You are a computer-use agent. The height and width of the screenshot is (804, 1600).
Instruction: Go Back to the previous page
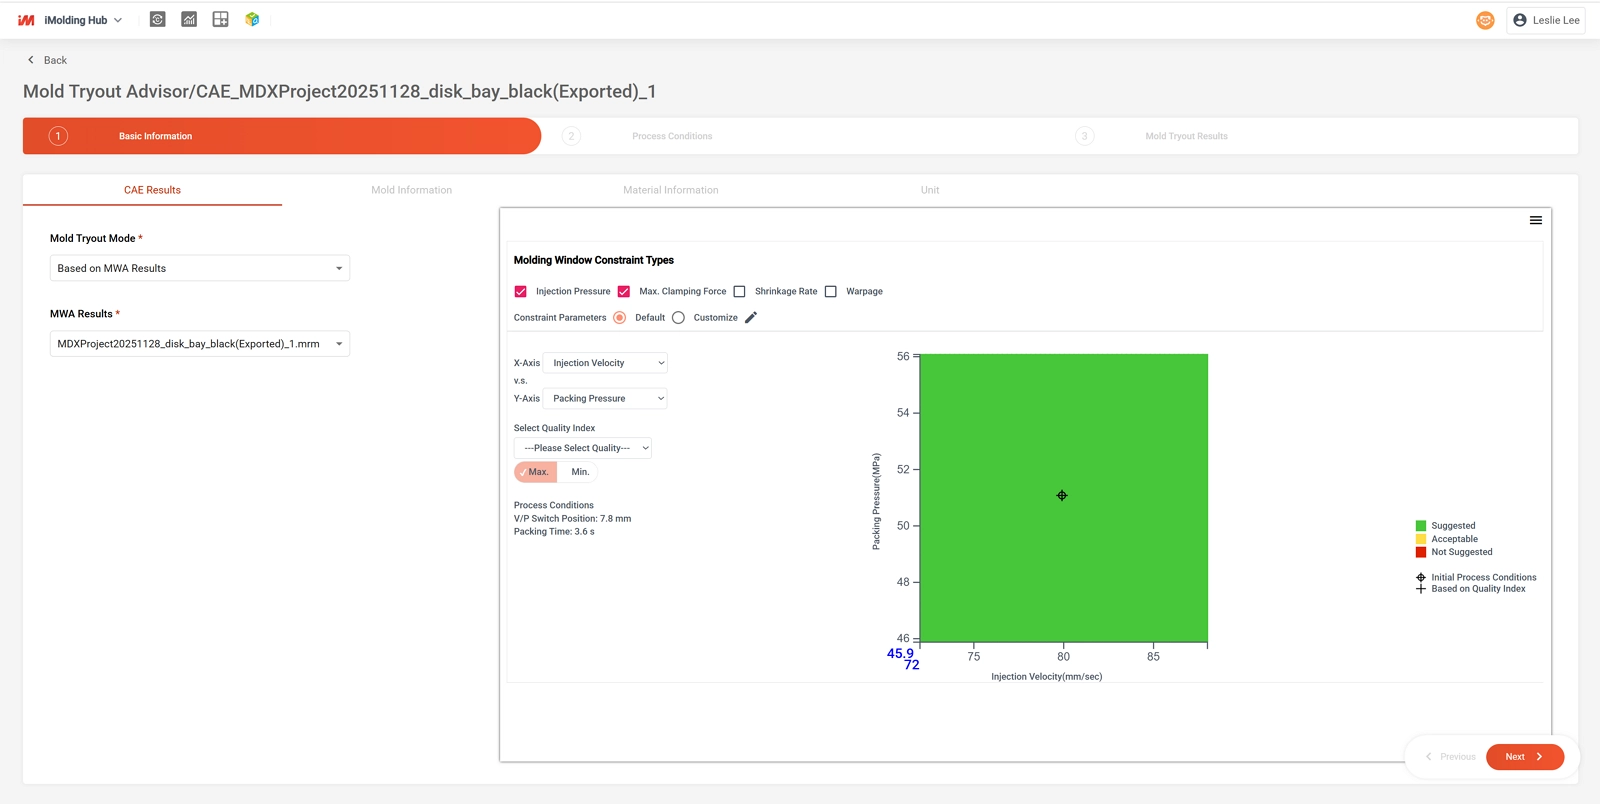[x=47, y=60]
